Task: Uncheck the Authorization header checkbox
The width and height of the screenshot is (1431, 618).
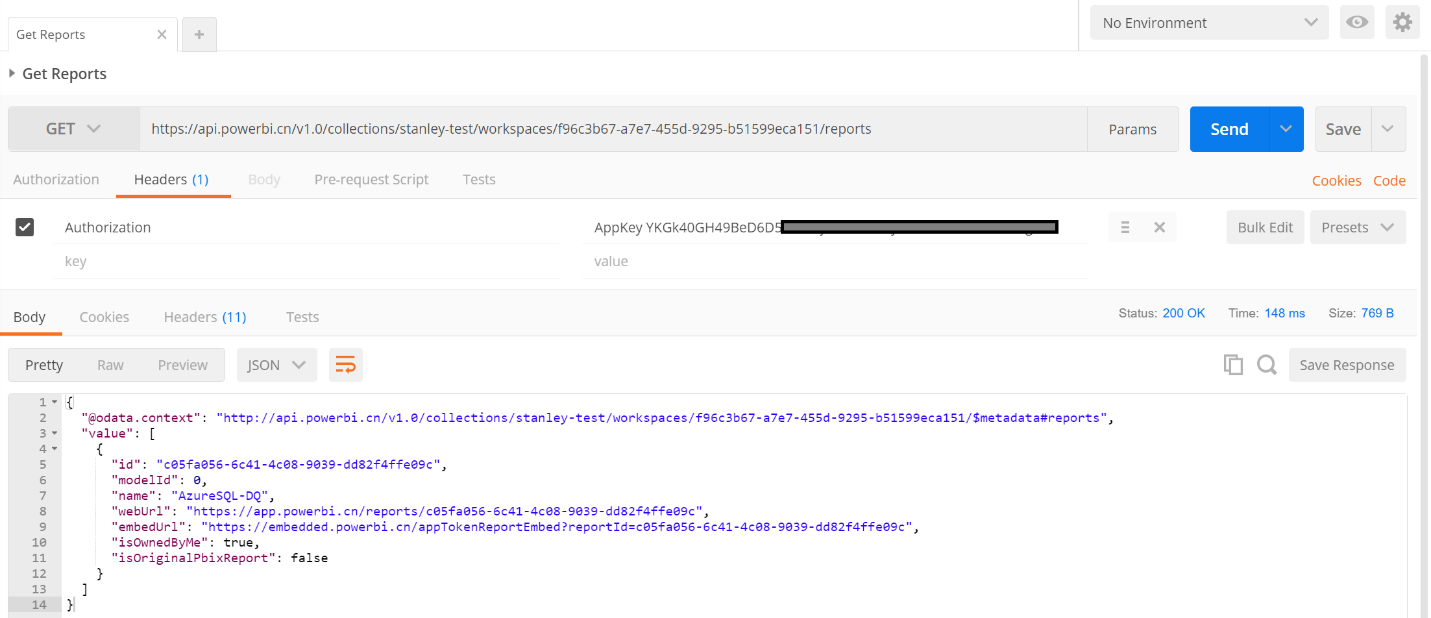Action: pos(25,227)
